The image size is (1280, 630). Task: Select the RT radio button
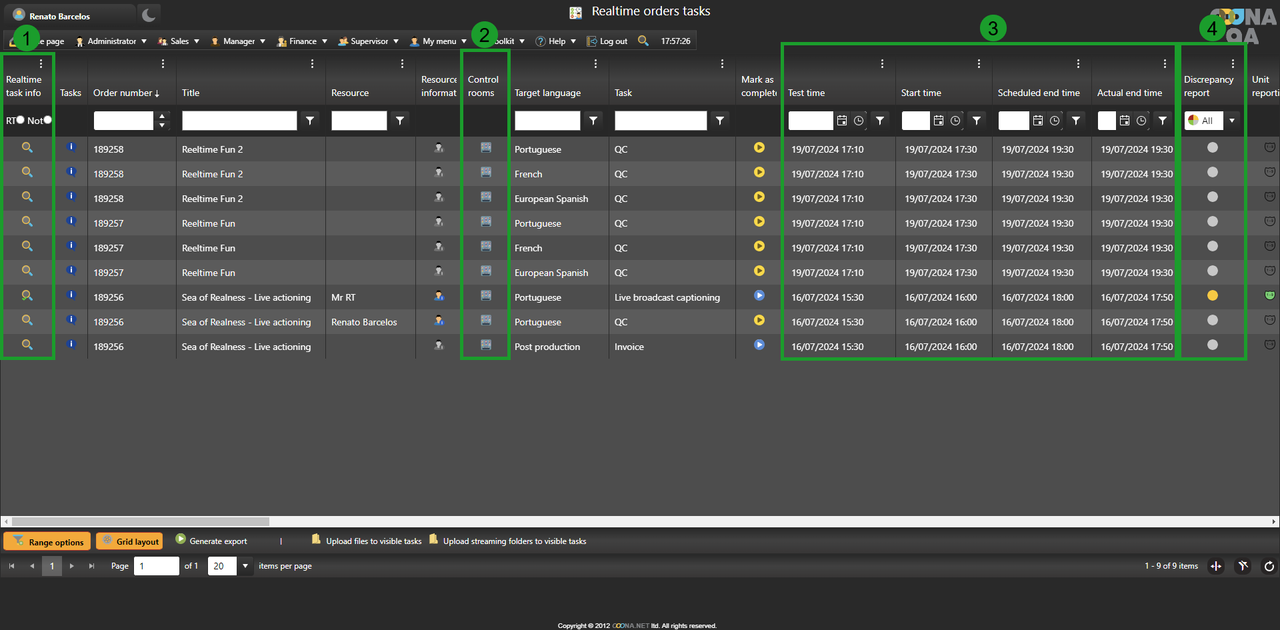click(x=20, y=120)
